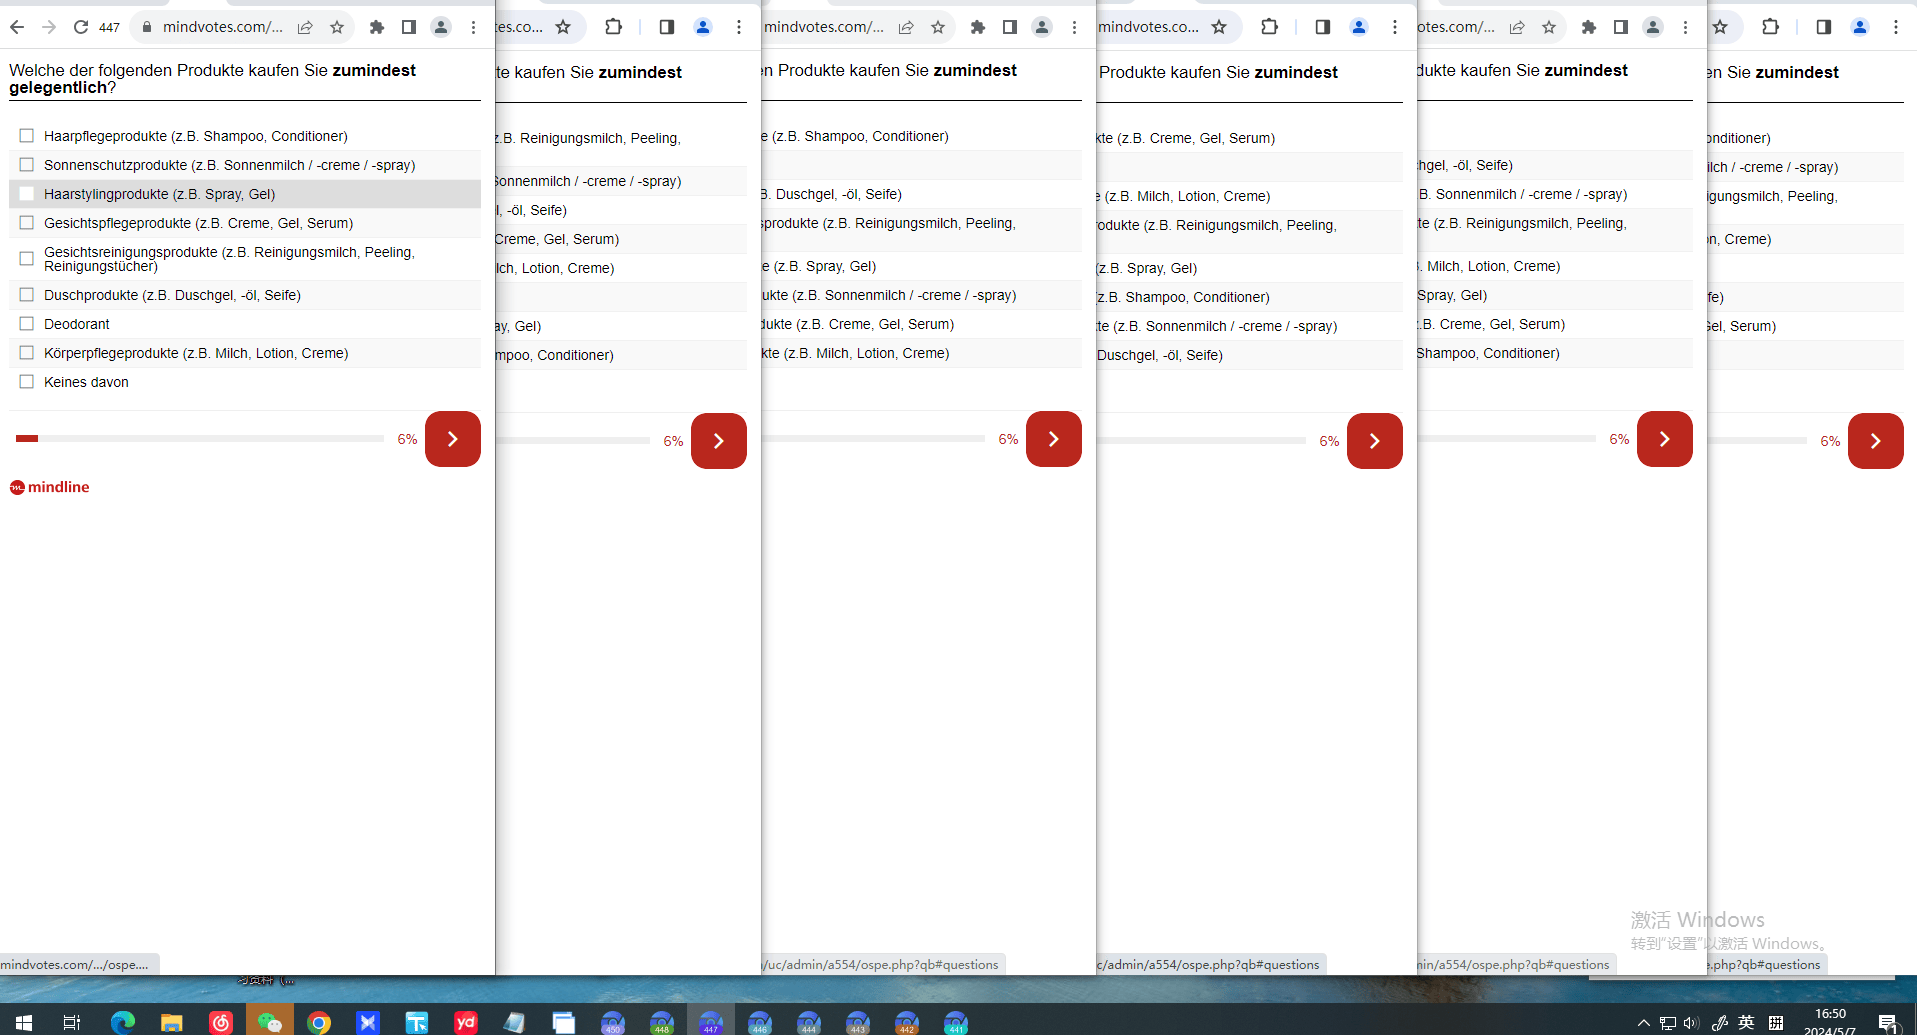Open the extensions puzzle icon in the leftmost browser
This screenshot has width=1917, height=1035.
[377, 27]
